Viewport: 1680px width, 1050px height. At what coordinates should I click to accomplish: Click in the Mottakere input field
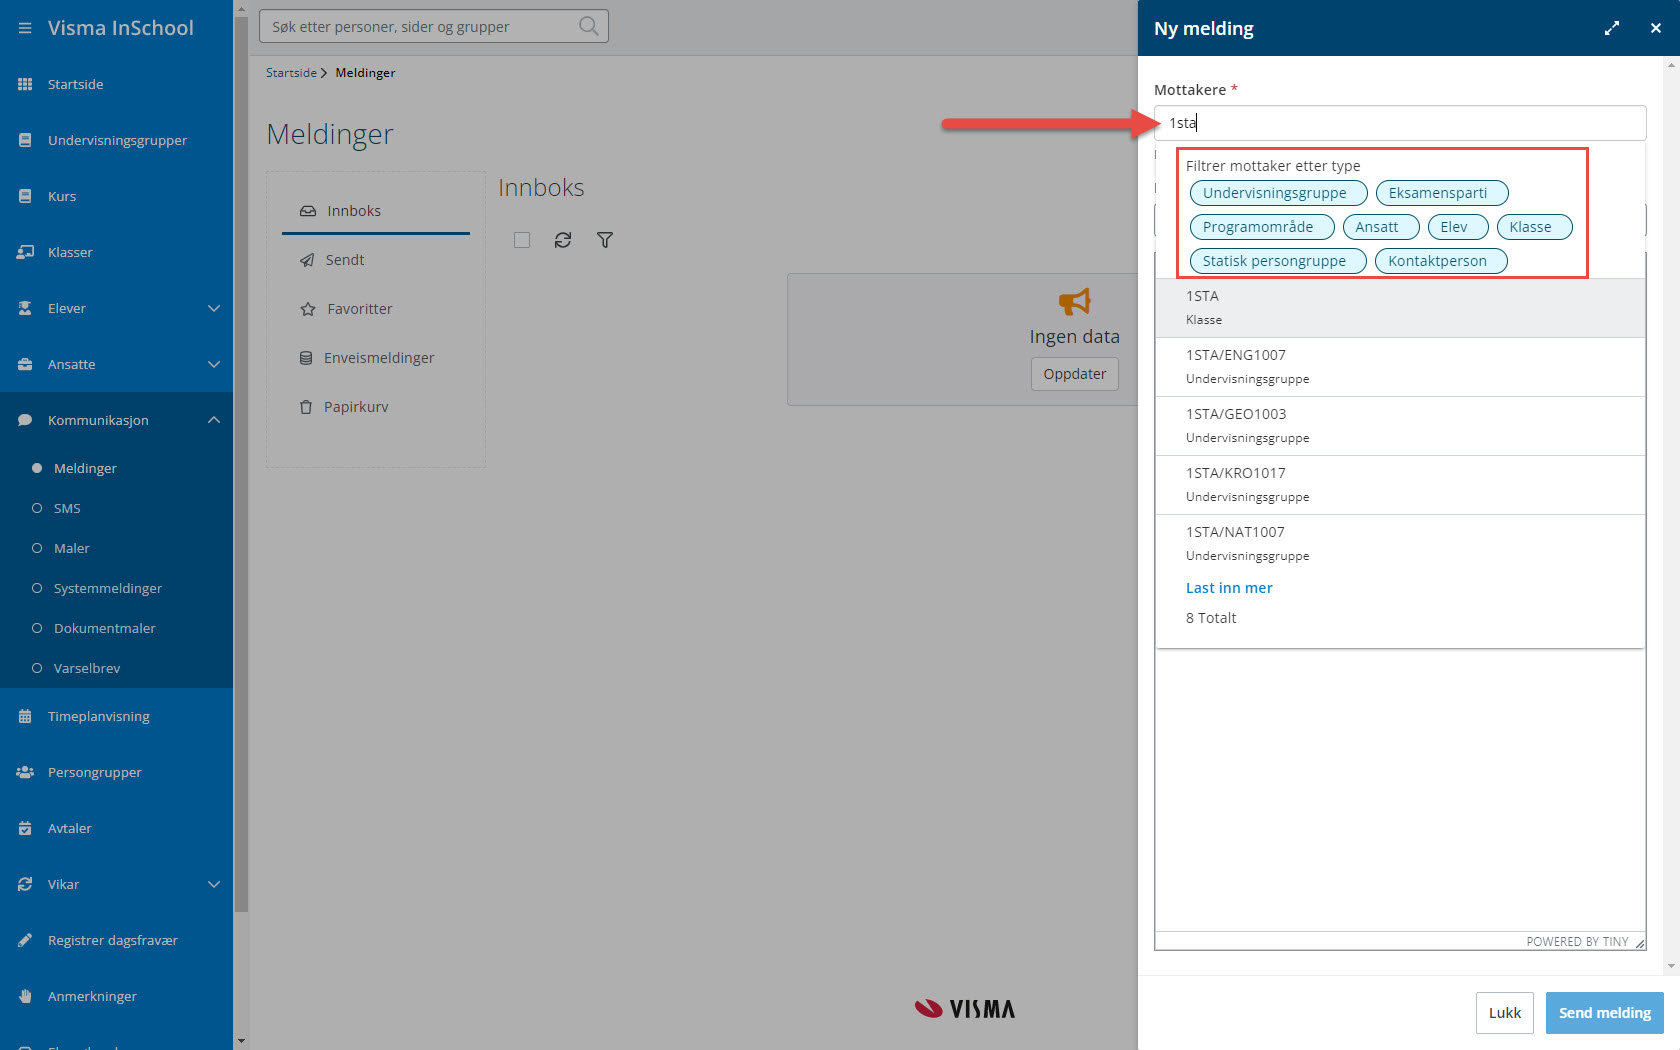click(1400, 123)
